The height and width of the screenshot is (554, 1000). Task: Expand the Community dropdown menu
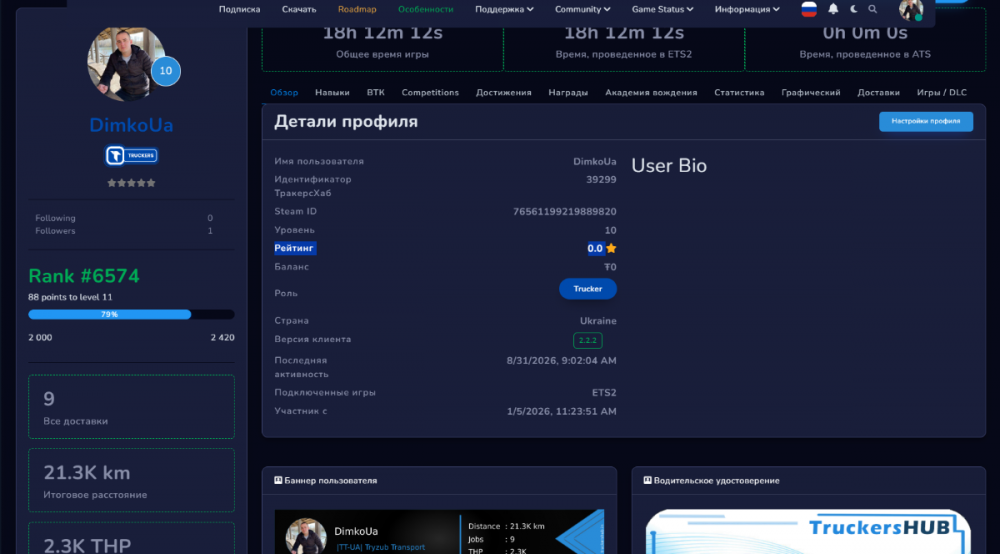pyautogui.click(x=582, y=9)
